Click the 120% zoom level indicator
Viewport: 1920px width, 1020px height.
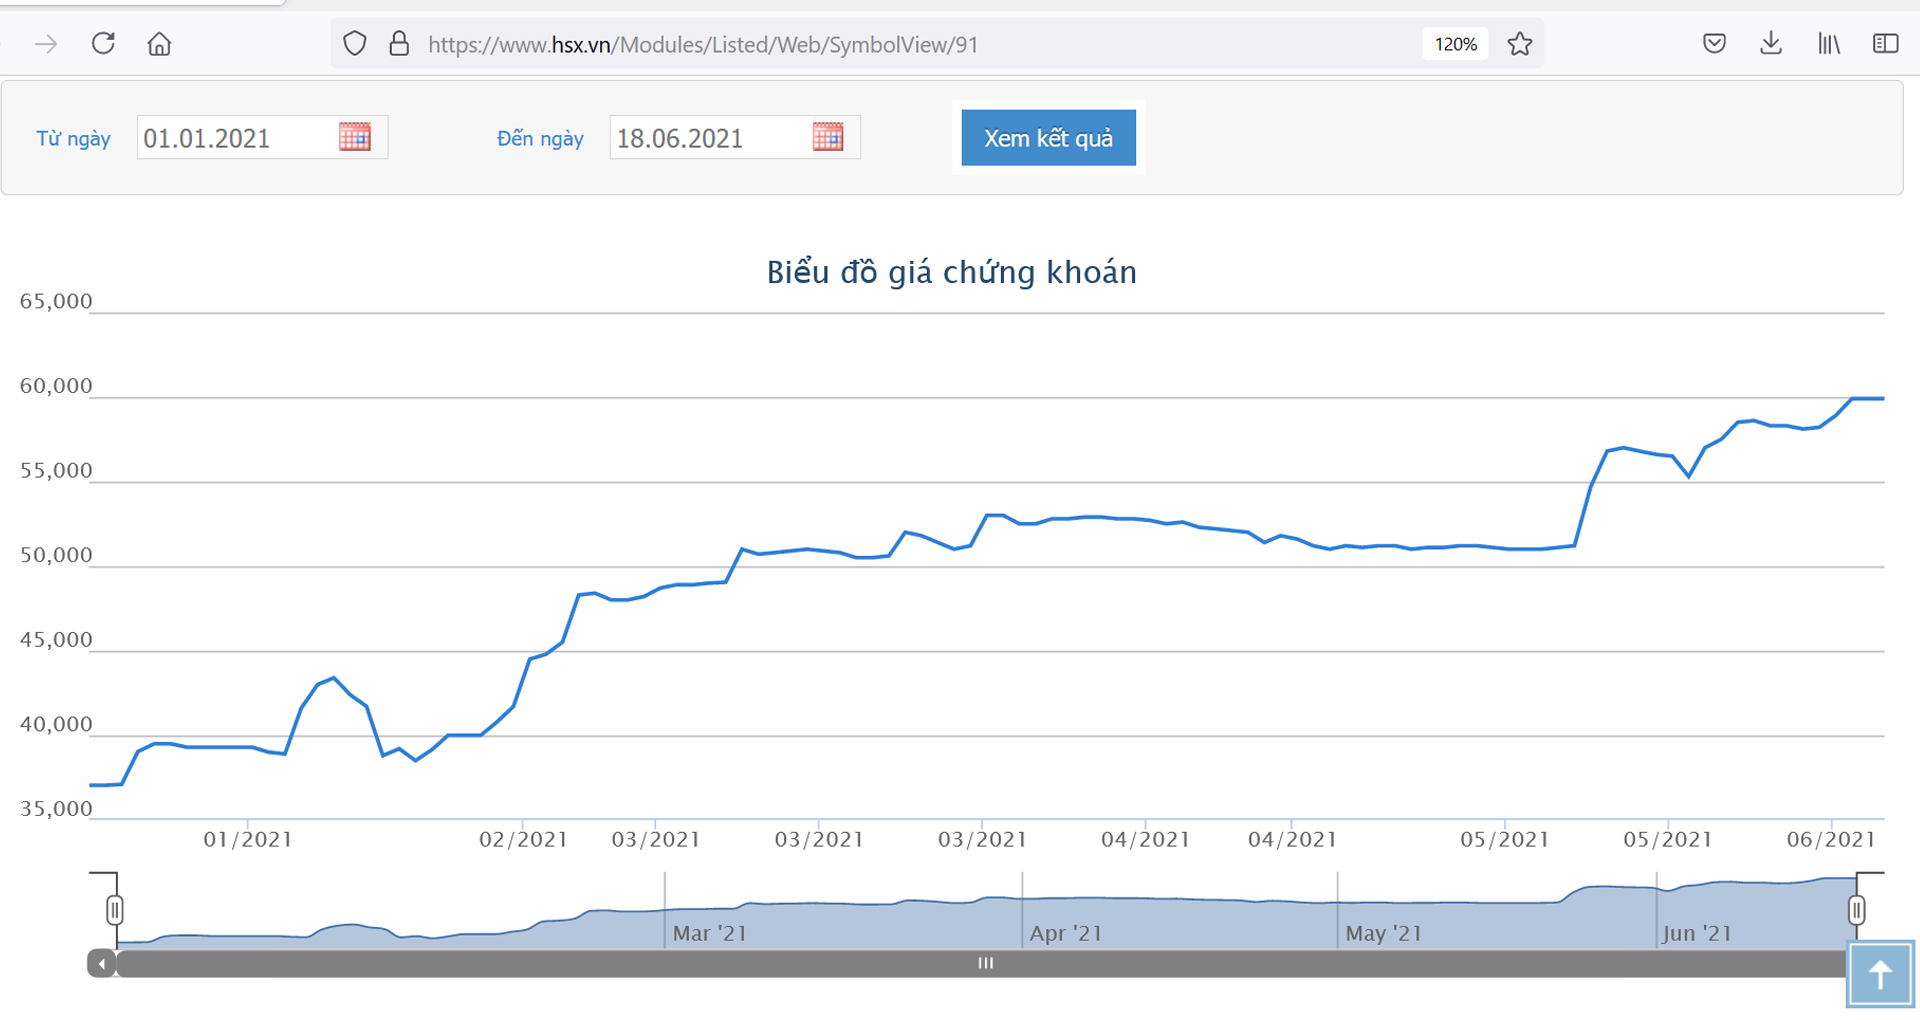[1455, 44]
